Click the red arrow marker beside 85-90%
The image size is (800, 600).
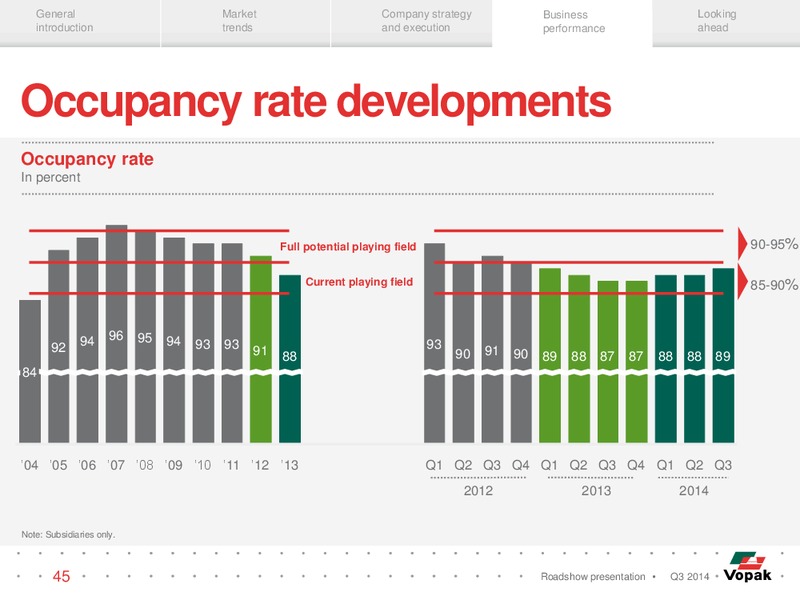[x=742, y=282]
